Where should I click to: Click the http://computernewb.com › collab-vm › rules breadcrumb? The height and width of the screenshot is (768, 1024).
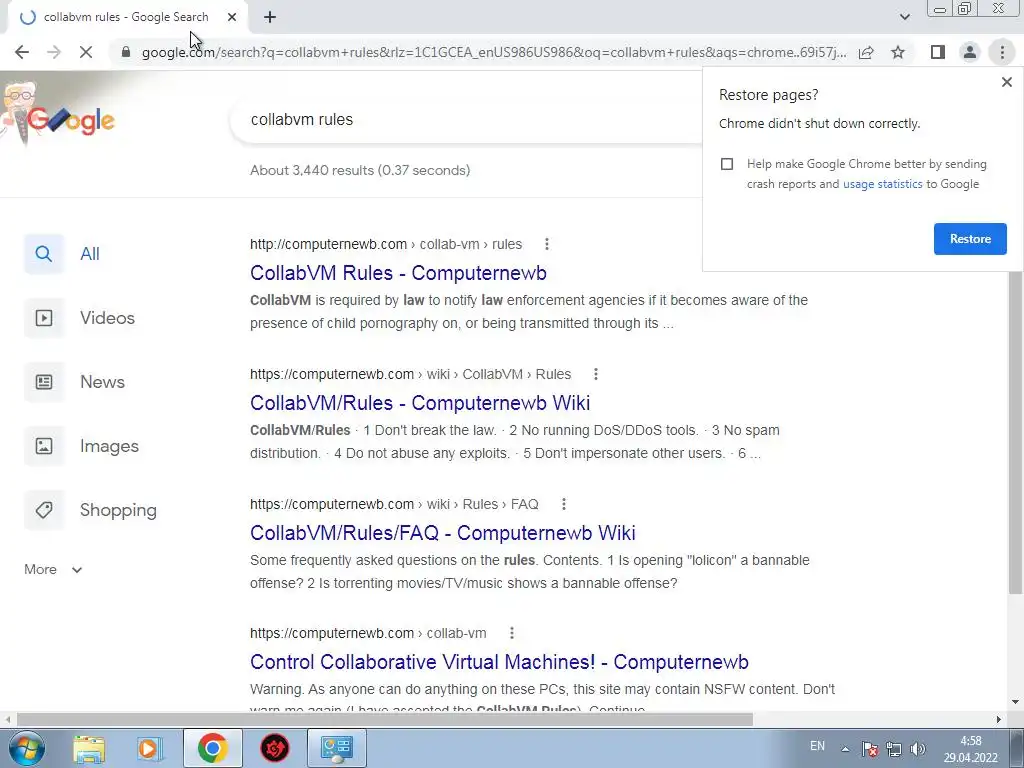[x=386, y=244]
